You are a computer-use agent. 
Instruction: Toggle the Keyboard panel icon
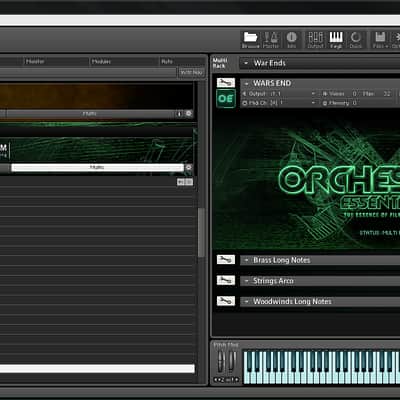coord(336,40)
